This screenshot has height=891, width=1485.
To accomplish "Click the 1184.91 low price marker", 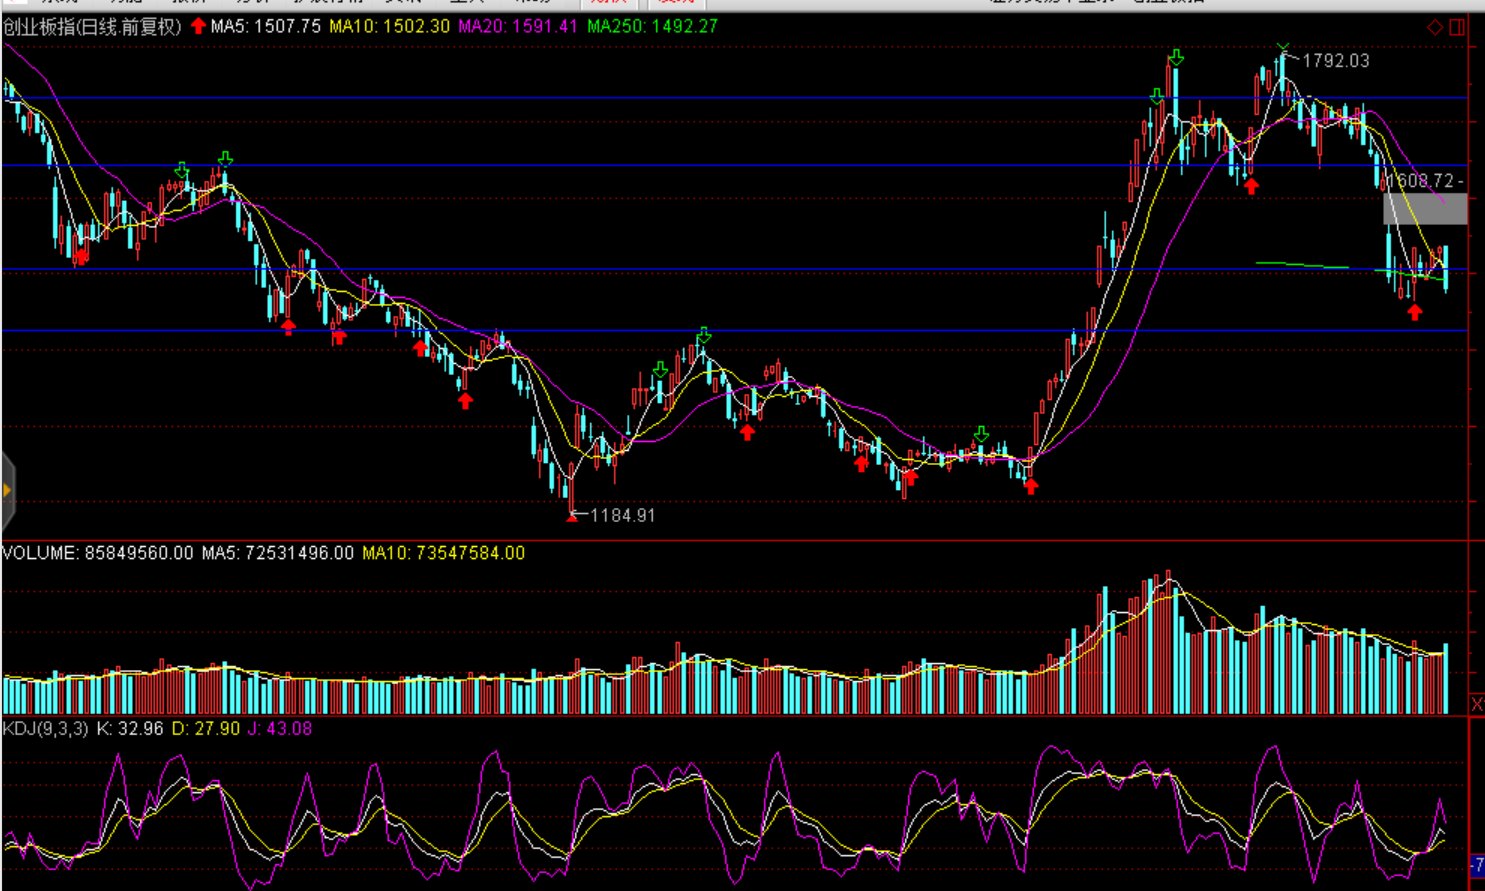I will pos(622,516).
